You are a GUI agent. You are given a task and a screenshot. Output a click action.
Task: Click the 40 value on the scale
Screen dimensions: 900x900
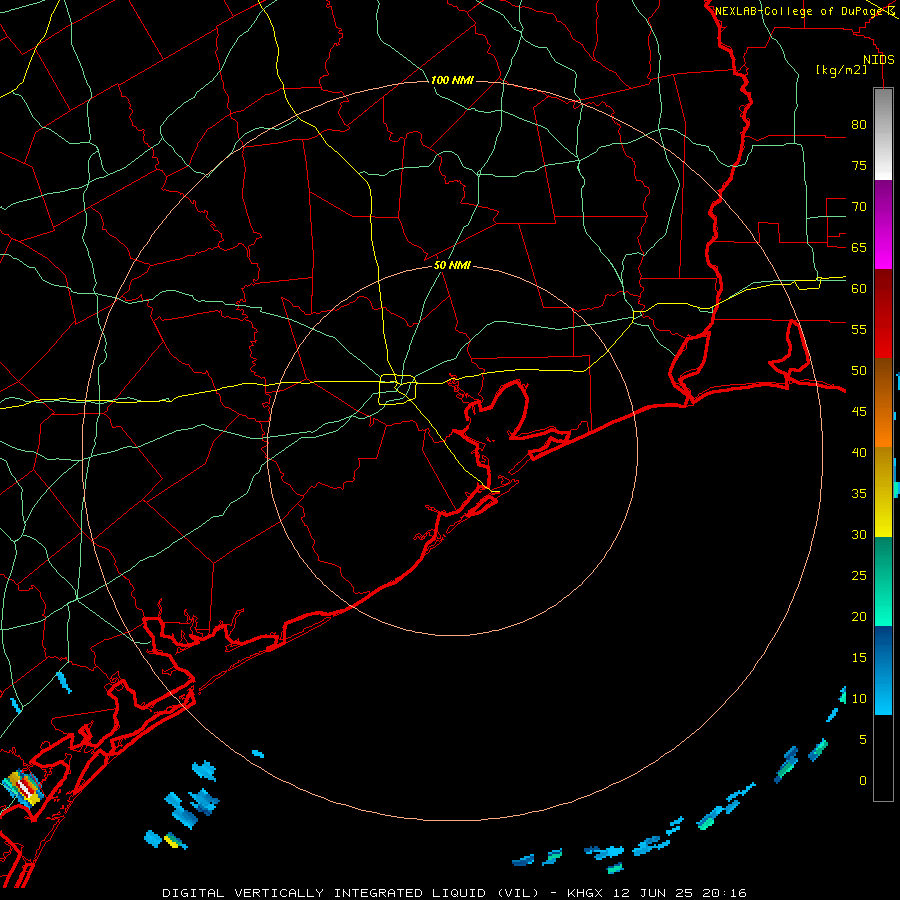859,452
